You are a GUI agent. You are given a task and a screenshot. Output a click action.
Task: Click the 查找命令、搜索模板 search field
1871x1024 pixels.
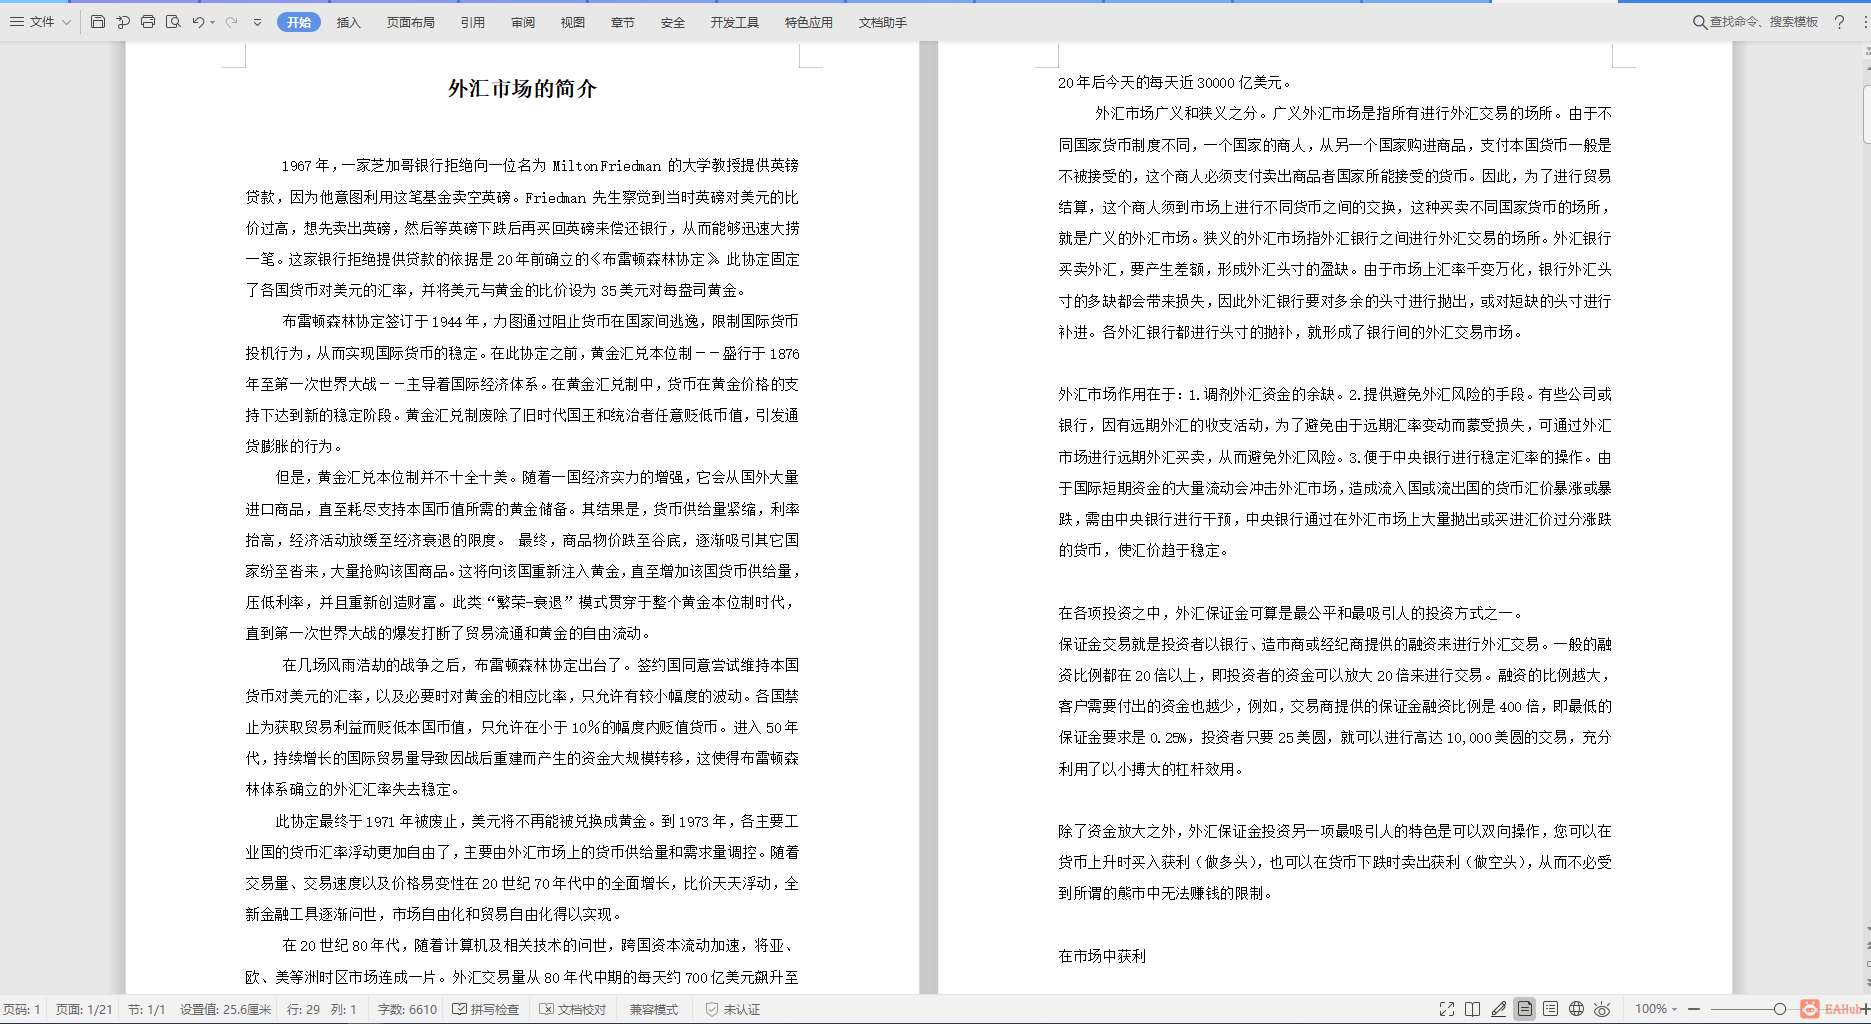click(x=1764, y=22)
